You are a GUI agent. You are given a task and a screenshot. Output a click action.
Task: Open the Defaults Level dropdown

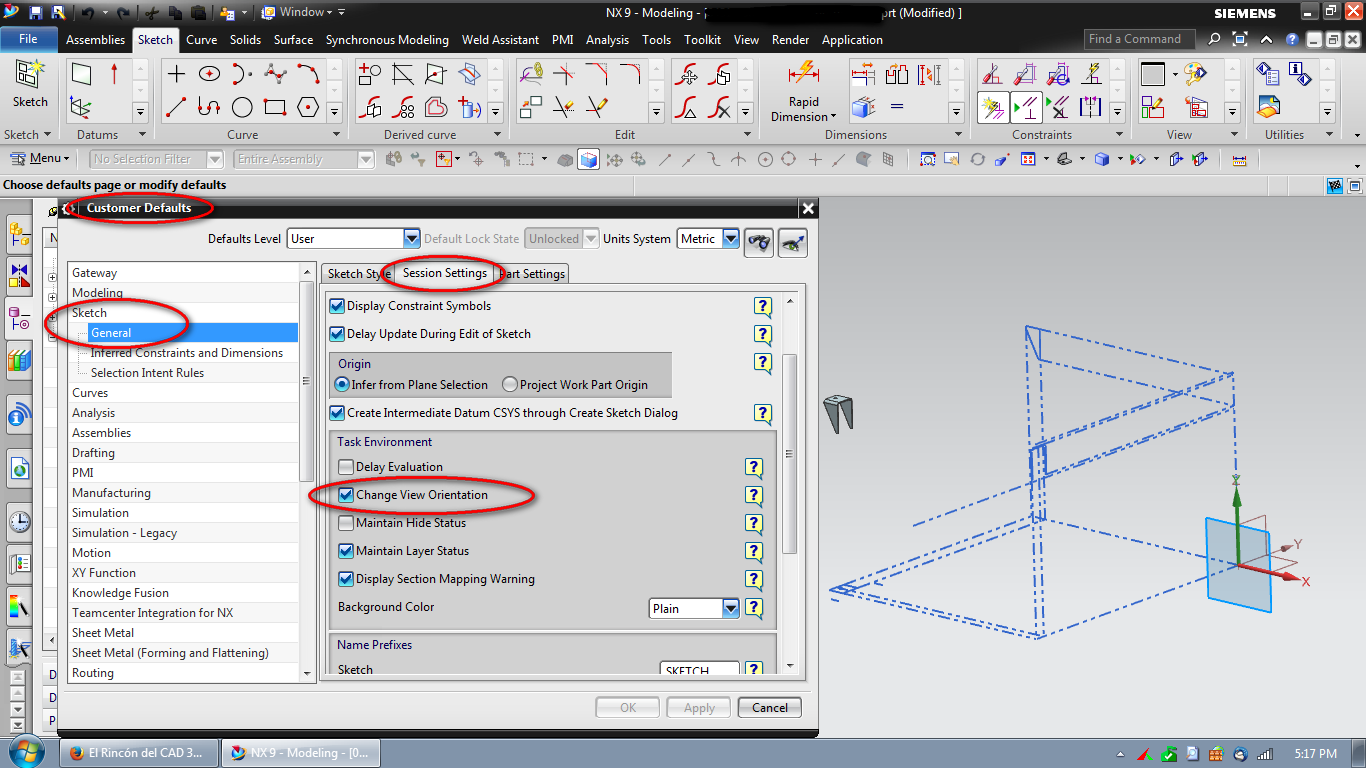(411, 239)
